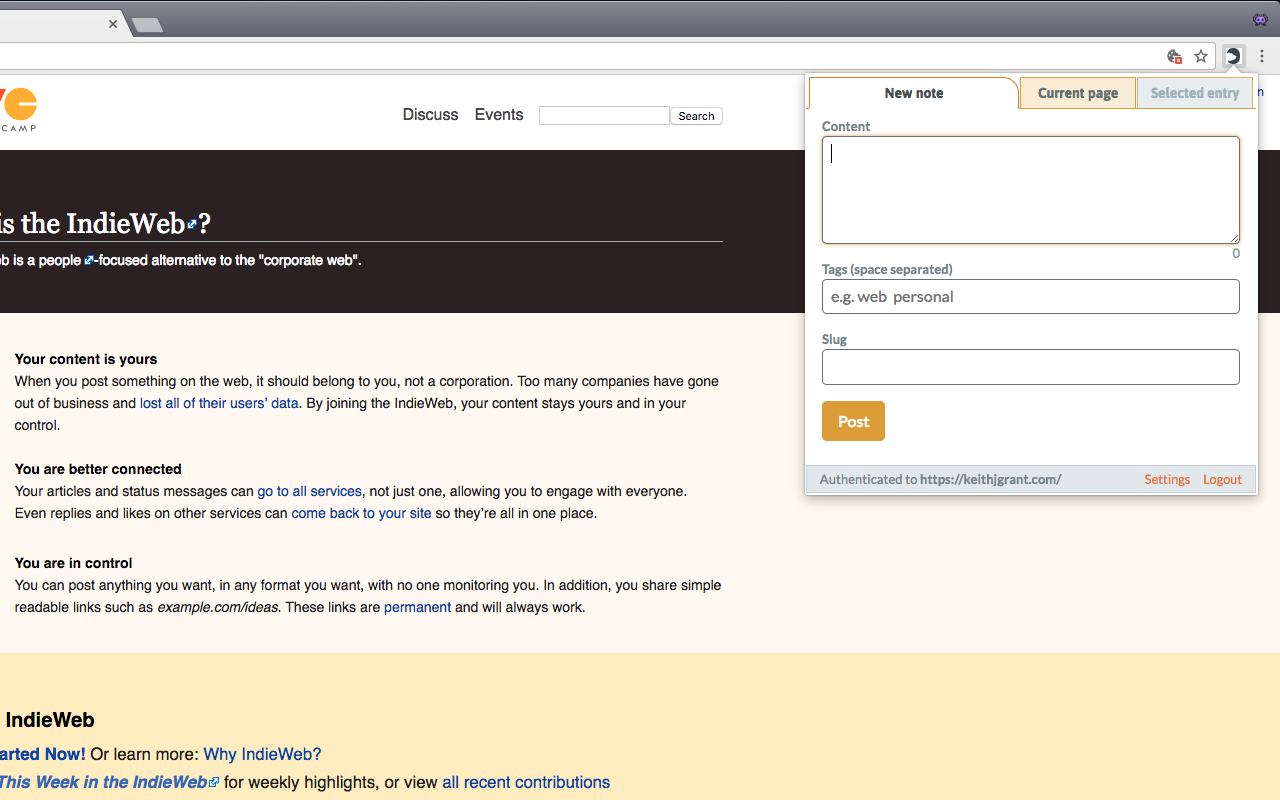1280x800 pixels.
Task: Select the Selected entry tab
Action: point(1195,93)
